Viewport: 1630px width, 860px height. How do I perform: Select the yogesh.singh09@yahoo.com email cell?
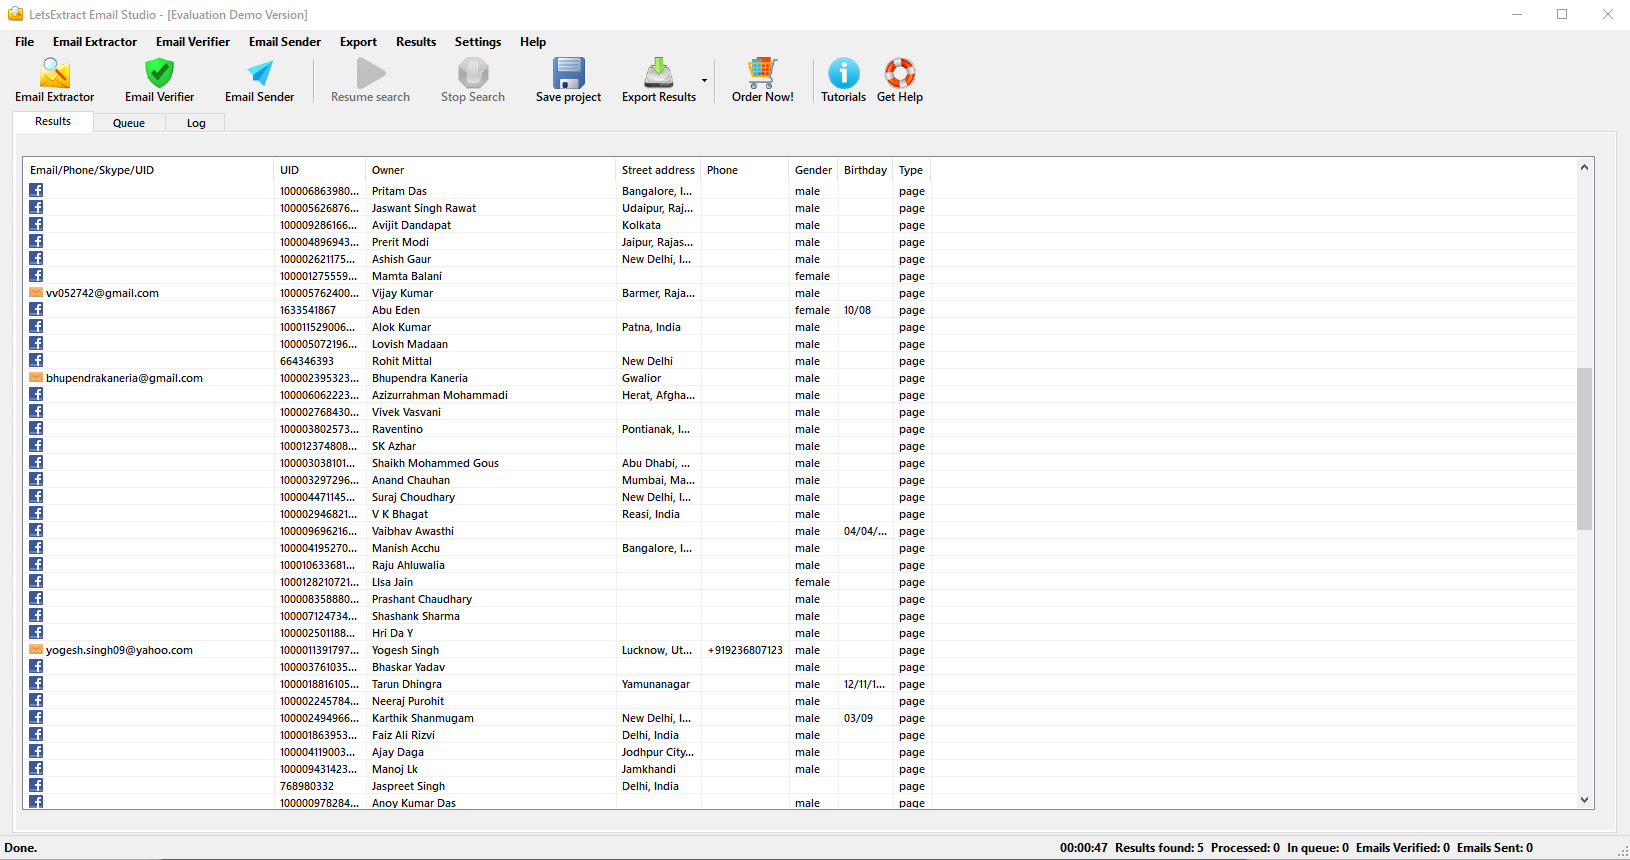pyautogui.click(x=119, y=650)
